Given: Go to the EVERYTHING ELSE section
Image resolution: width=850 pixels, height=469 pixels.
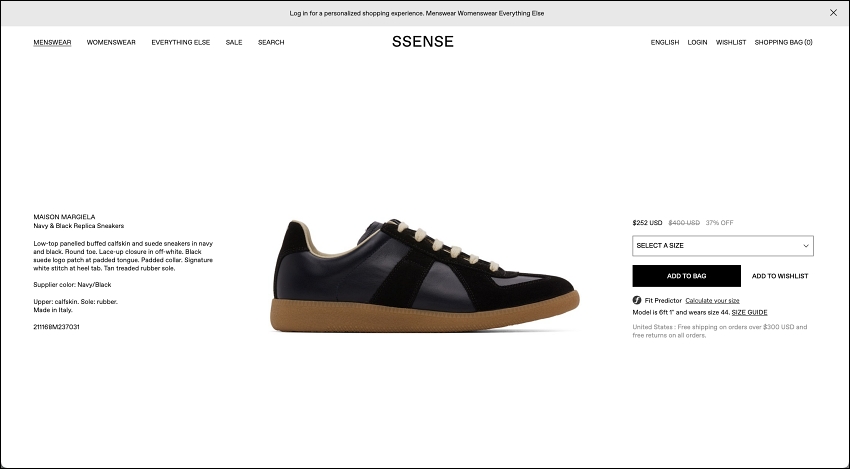Looking at the screenshot, I should click(x=181, y=43).
